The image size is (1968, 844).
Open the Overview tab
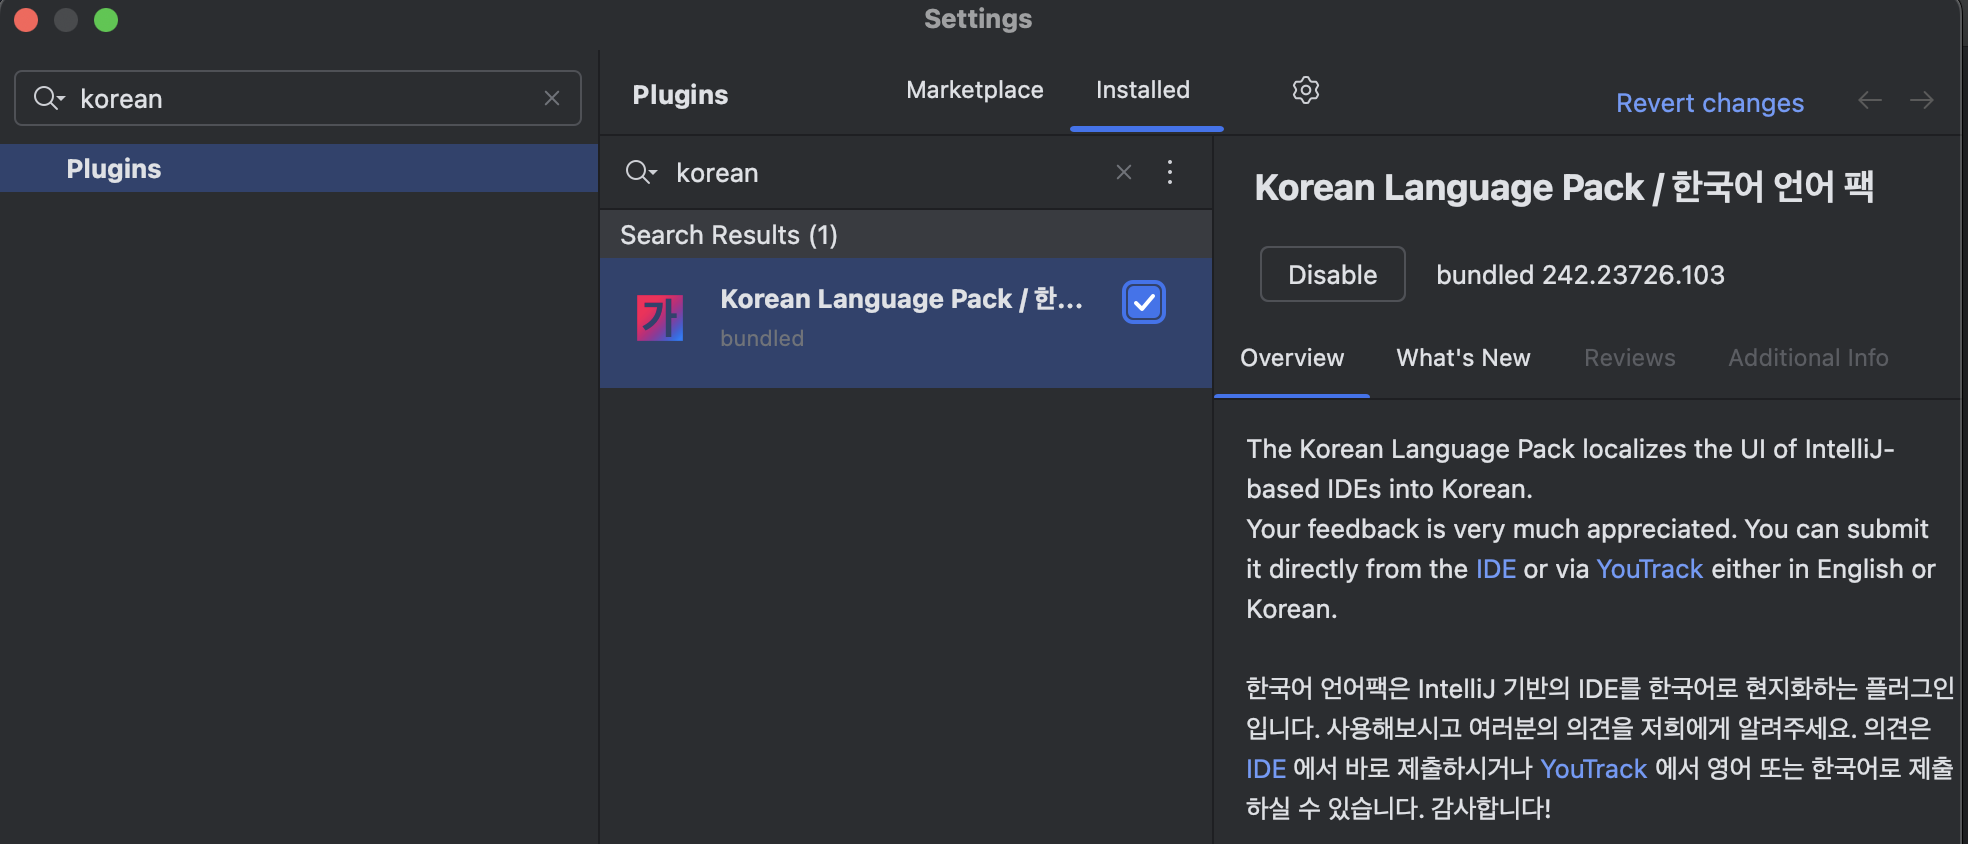1292,358
